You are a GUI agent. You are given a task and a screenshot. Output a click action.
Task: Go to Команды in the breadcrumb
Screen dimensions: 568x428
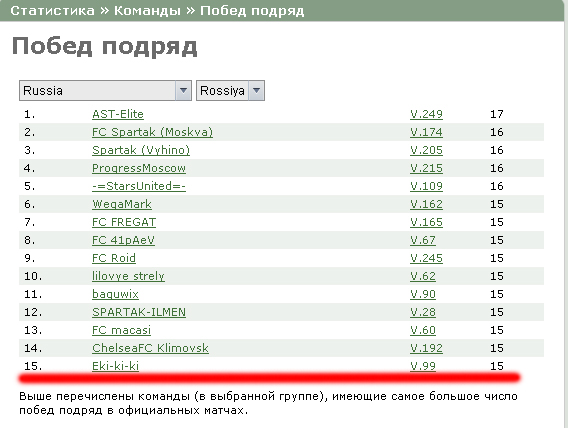[147, 11]
